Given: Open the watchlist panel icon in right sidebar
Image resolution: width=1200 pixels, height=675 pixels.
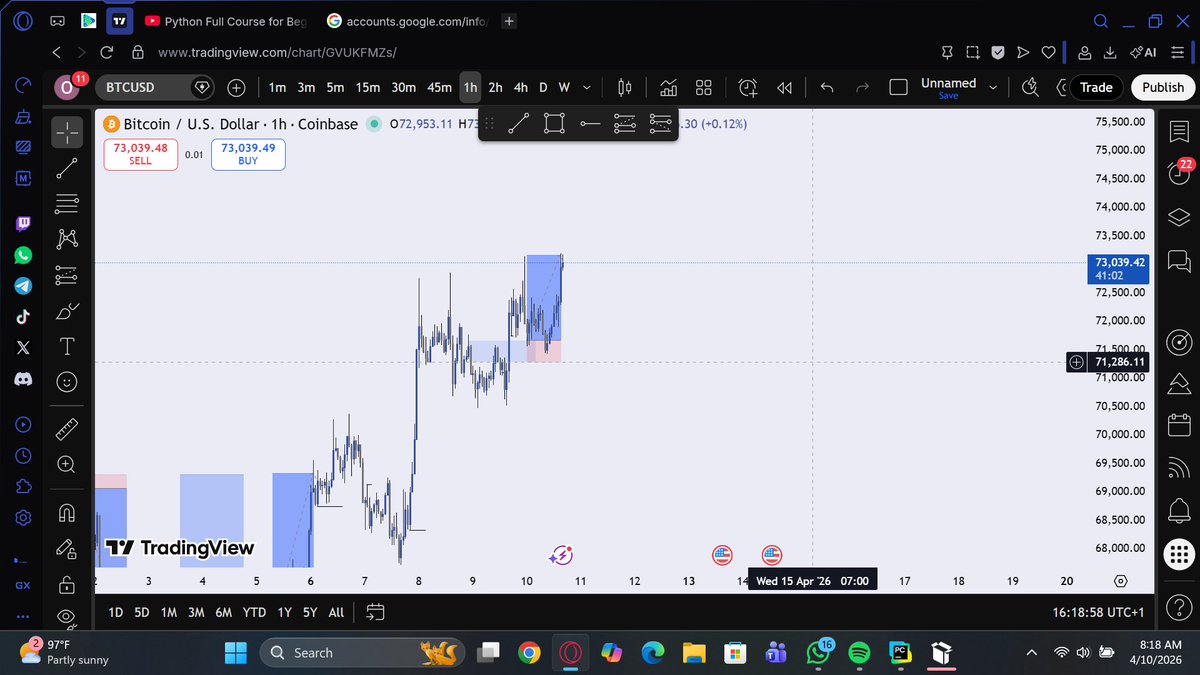Looking at the screenshot, I should pos(1179,131).
